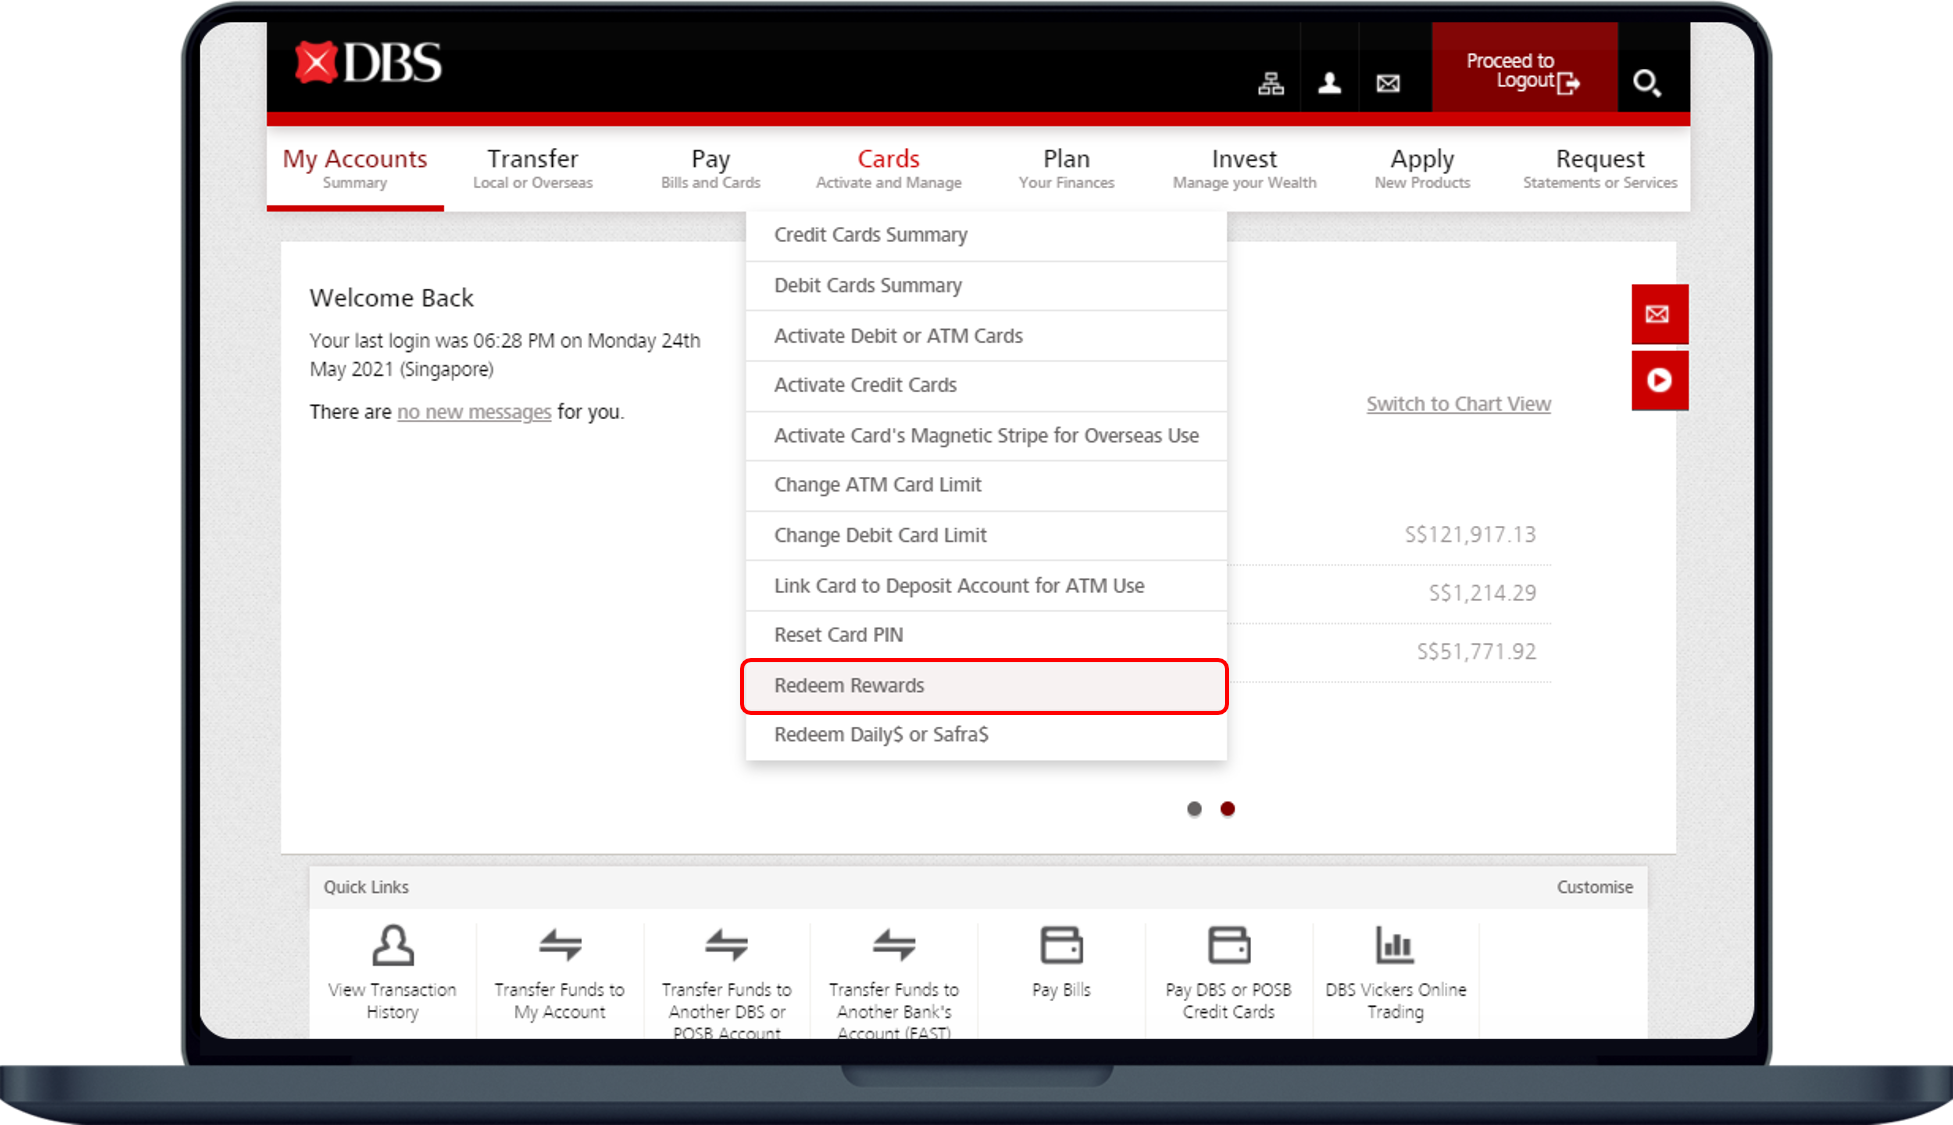1953x1125 pixels.
Task: Click the search magnifier icon
Action: click(x=1647, y=82)
